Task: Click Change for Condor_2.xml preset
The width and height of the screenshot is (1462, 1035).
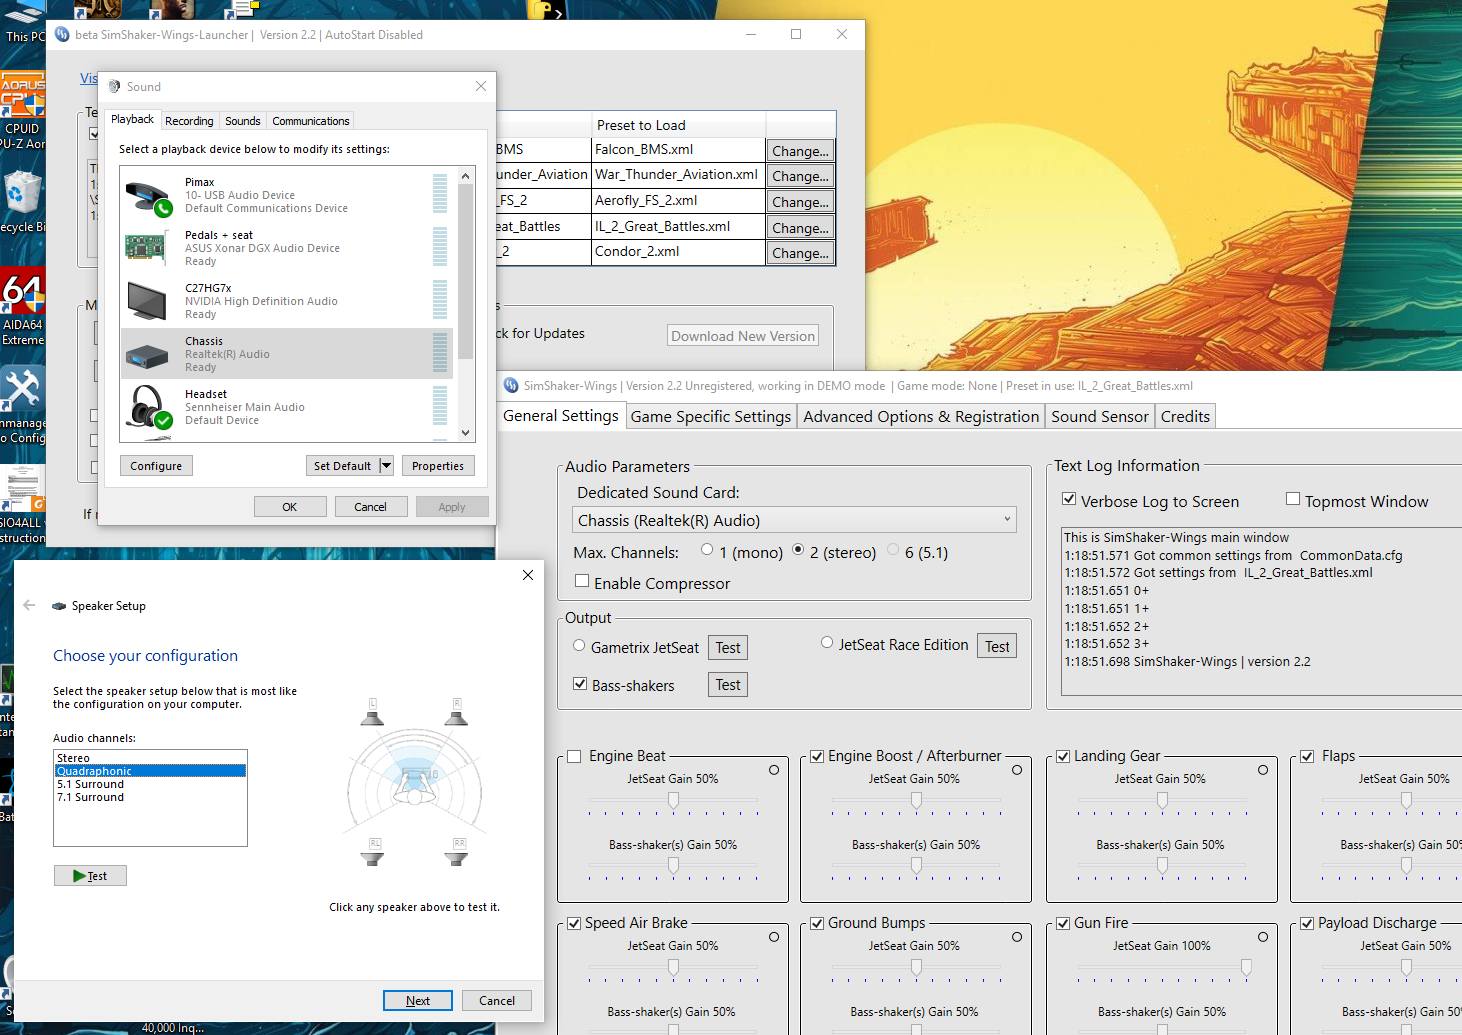Action: [800, 253]
